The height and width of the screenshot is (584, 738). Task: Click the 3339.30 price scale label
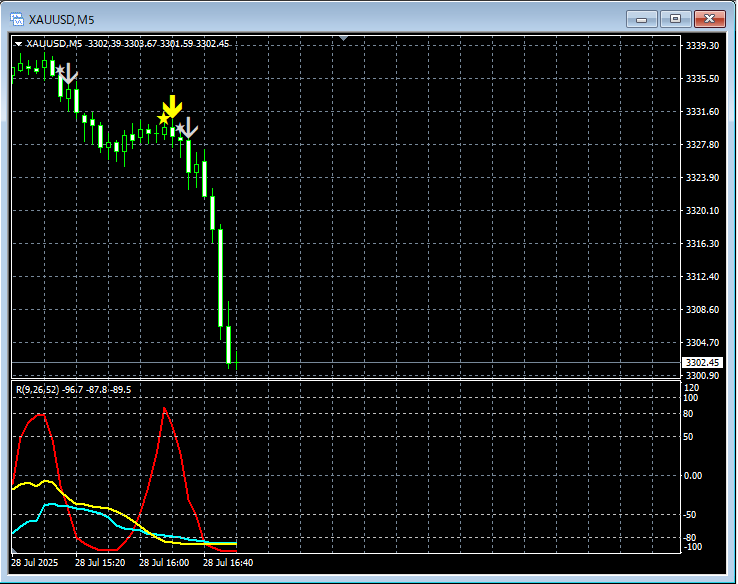[x=702, y=46]
